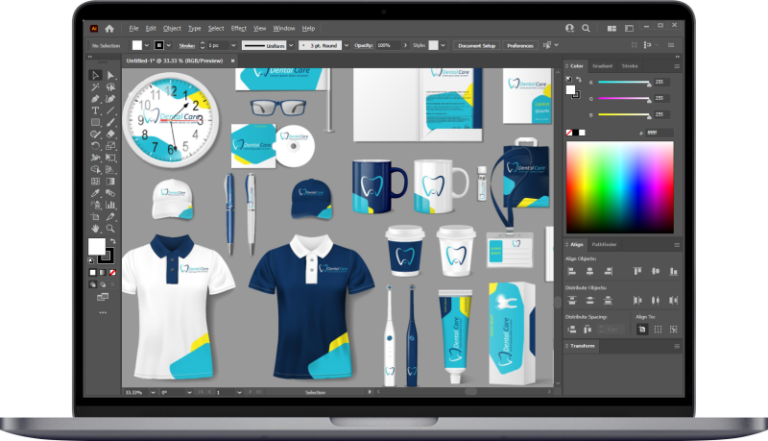Open the Effect menu
Viewport: 768px width, 441px height.
[x=239, y=28]
